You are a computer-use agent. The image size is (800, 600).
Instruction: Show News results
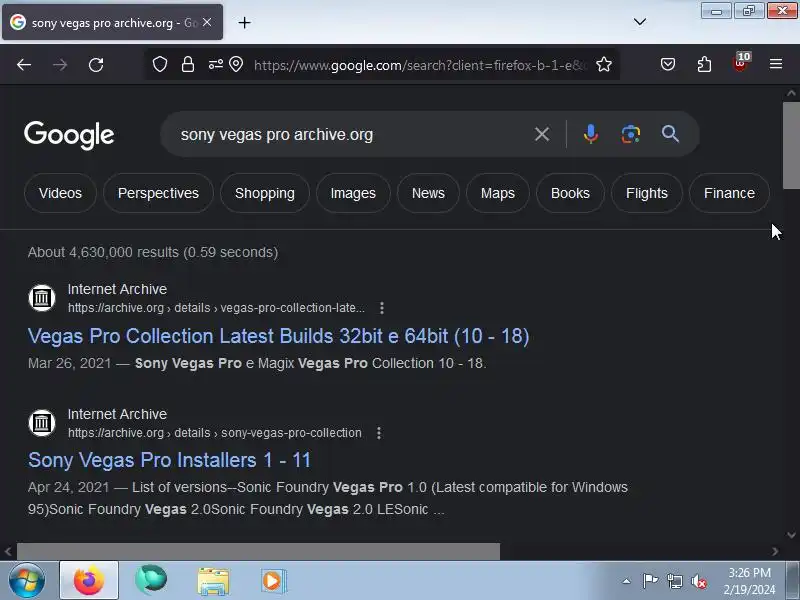point(428,193)
